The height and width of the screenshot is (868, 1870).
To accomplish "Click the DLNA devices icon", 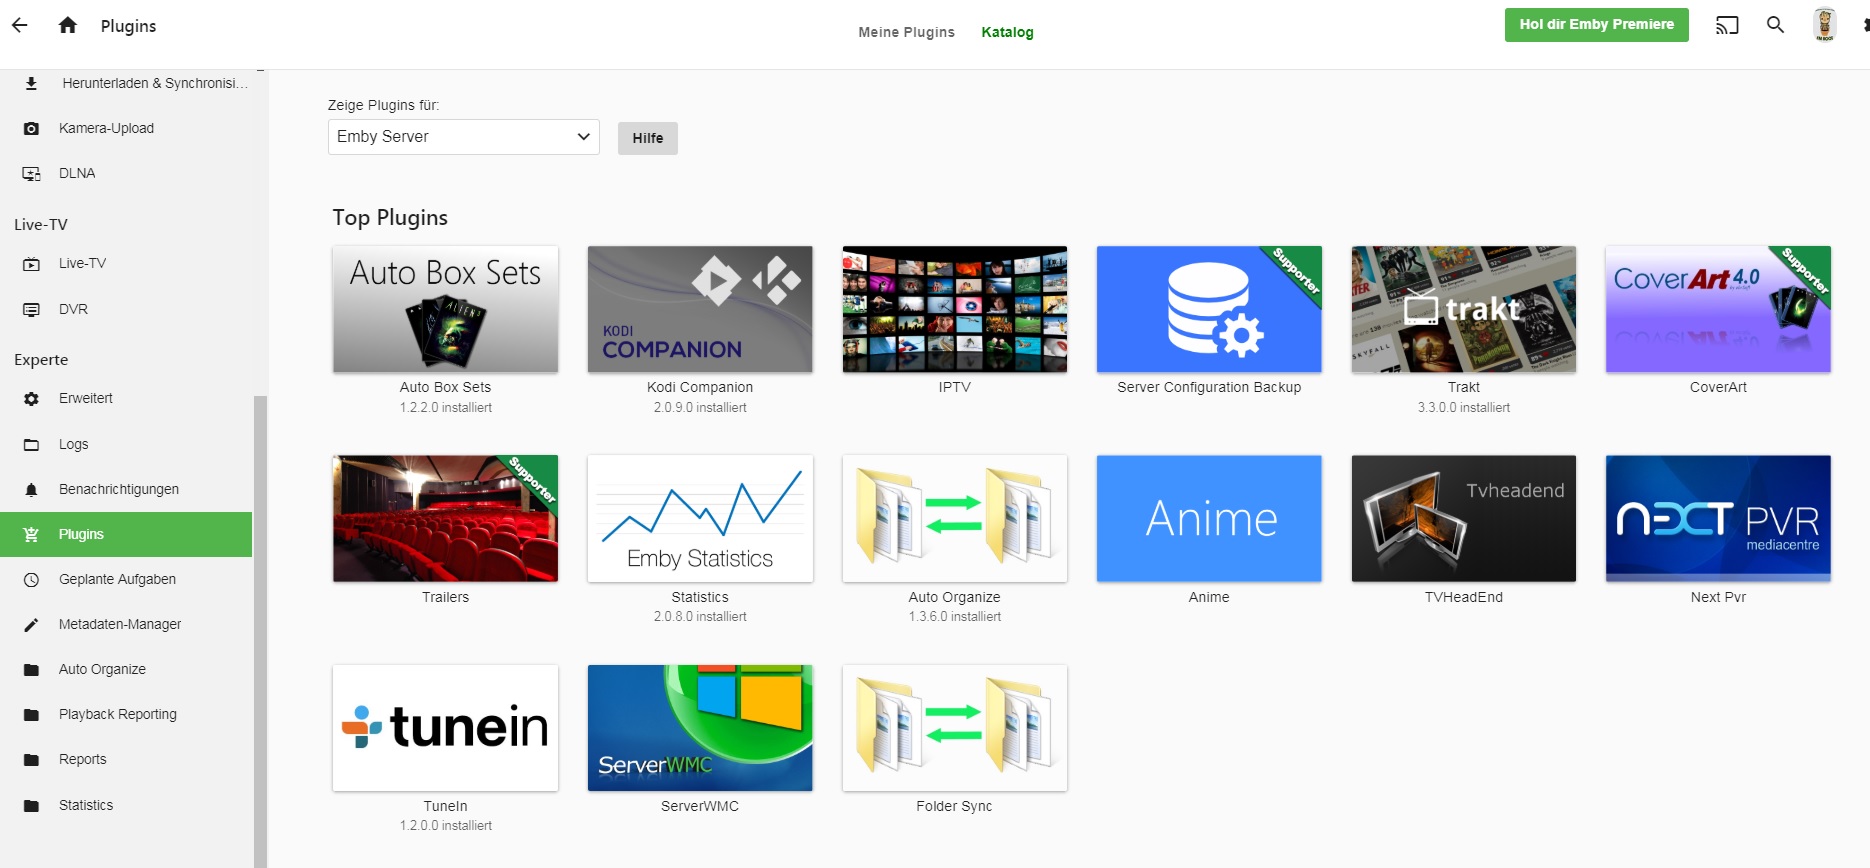I will 31,173.
